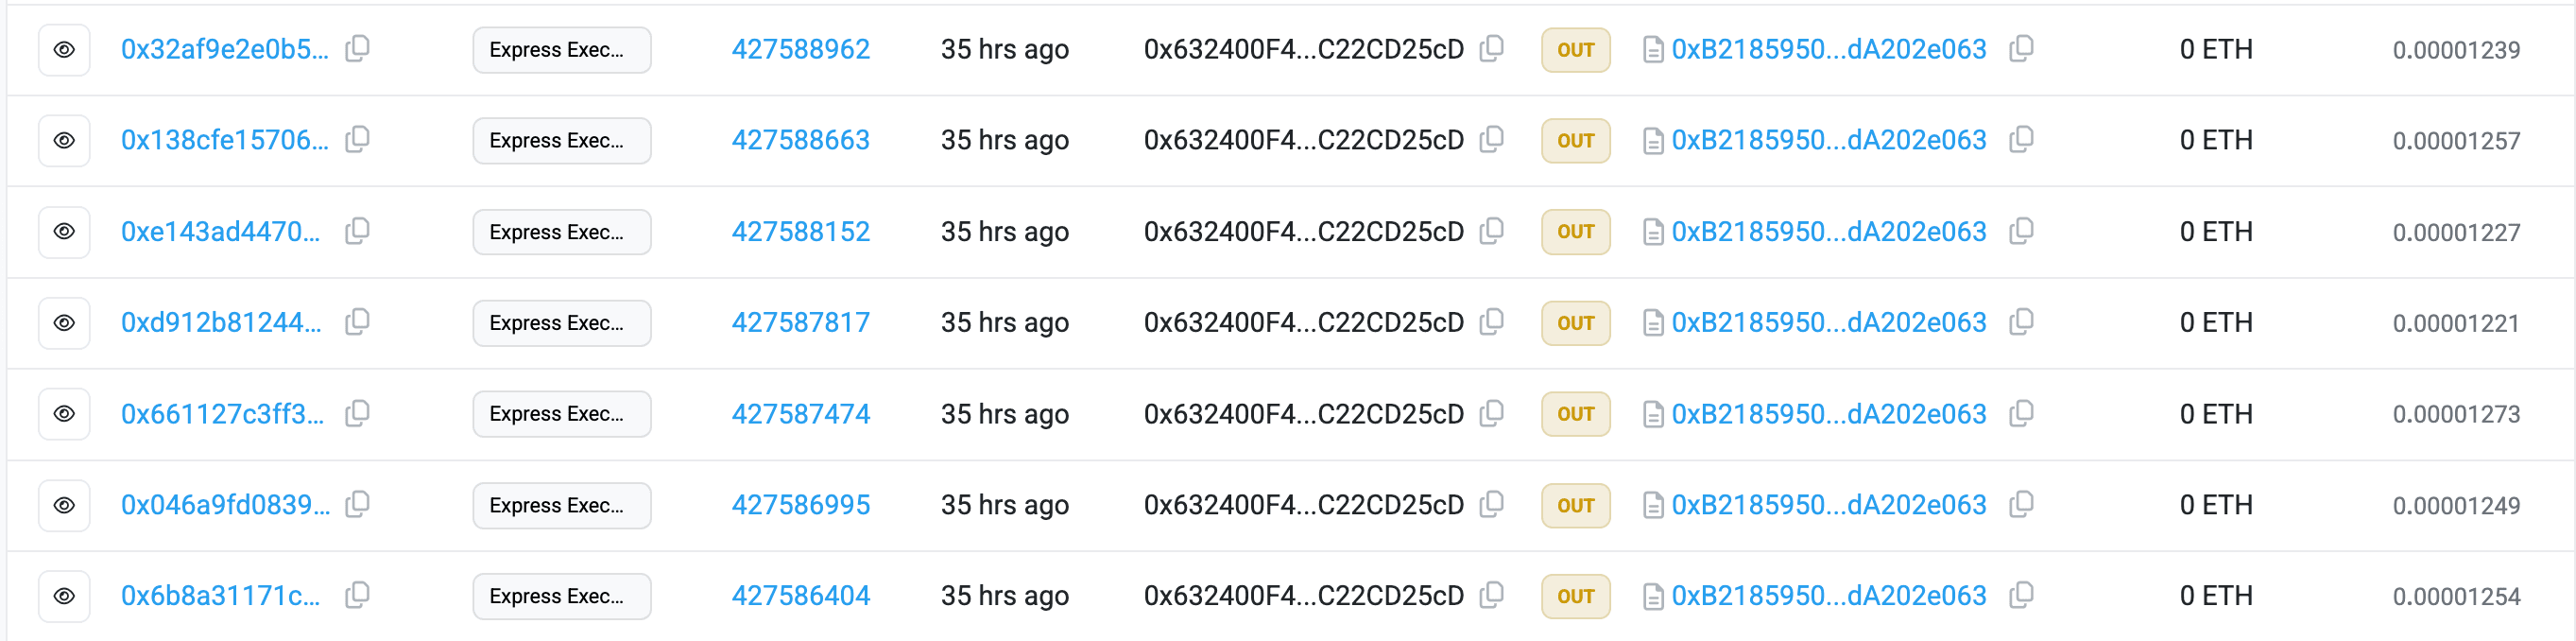
Task: Copy the sender address on row 427587474
Action: tap(1493, 413)
